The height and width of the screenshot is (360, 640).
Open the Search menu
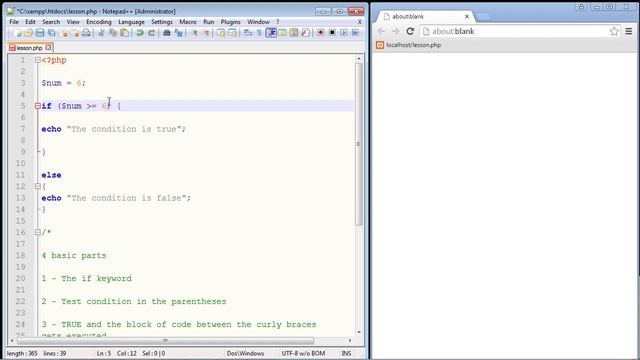click(x=51, y=22)
